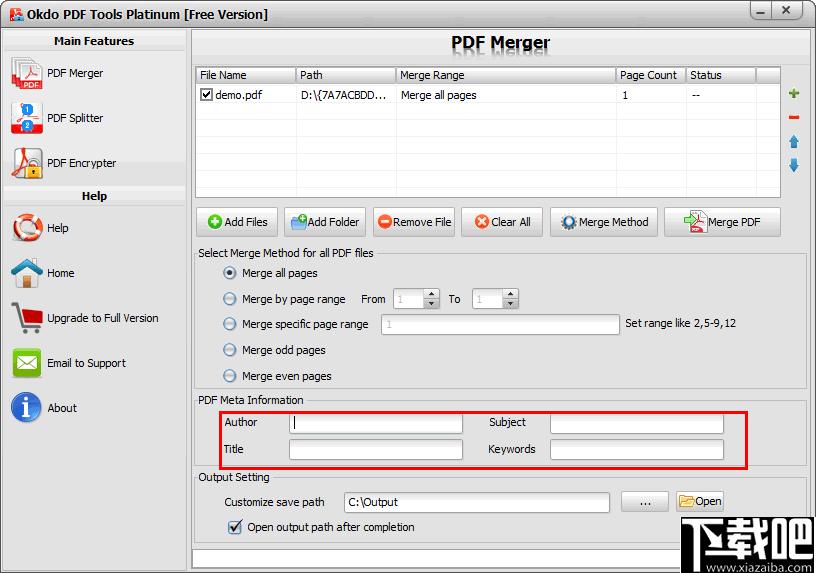Open the PDF Encrypter padlock icon
816x573 pixels.
pos(27,163)
